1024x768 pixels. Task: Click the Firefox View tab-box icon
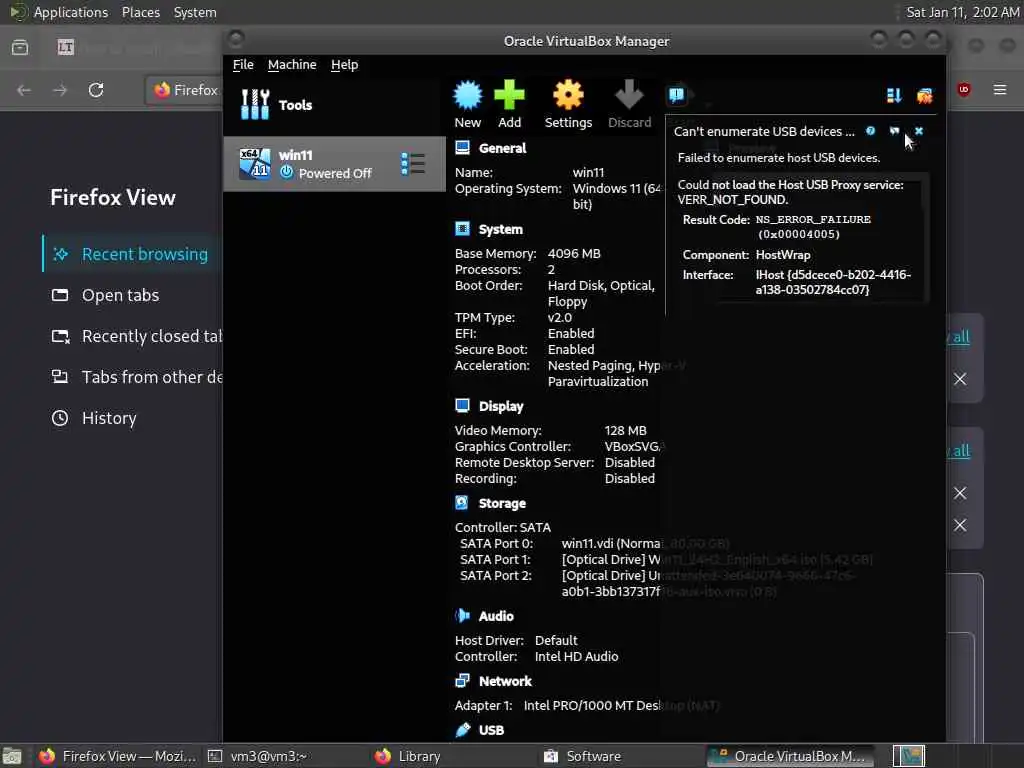[20, 47]
